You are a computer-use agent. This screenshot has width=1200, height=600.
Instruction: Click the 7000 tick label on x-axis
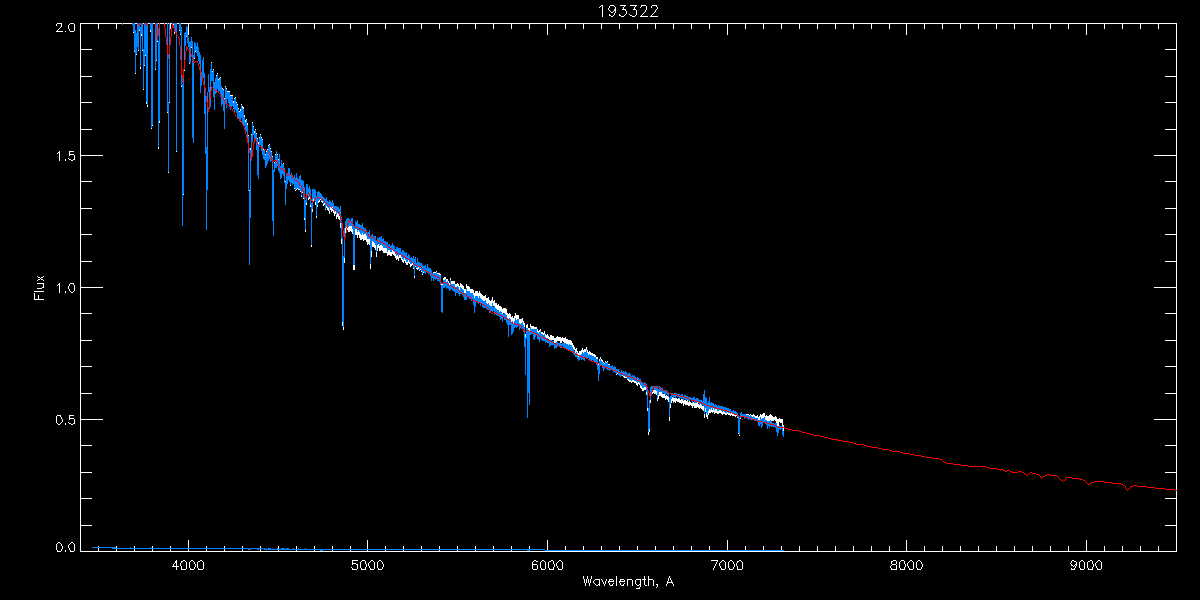pyautogui.click(x=727, y=564)
